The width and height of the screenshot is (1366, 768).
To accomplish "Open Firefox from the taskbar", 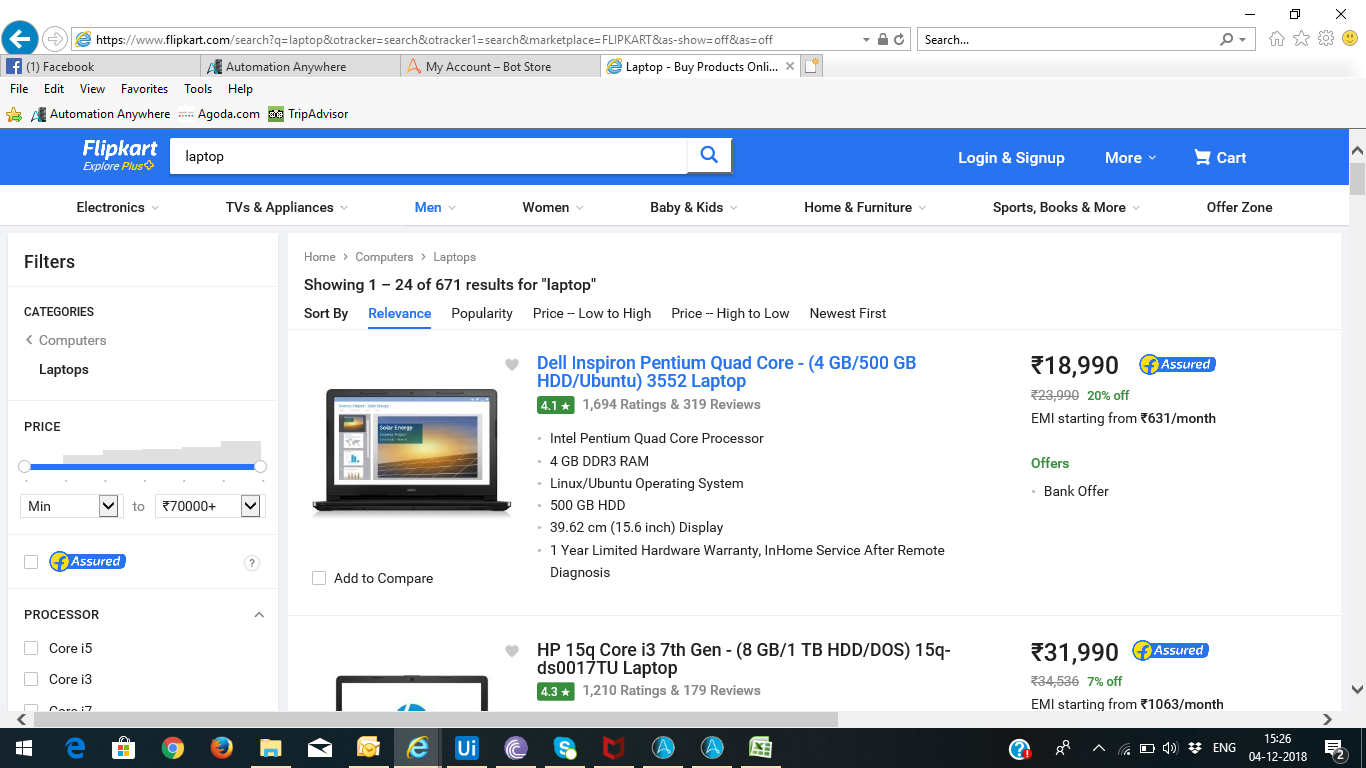I will tap(222, 748).
